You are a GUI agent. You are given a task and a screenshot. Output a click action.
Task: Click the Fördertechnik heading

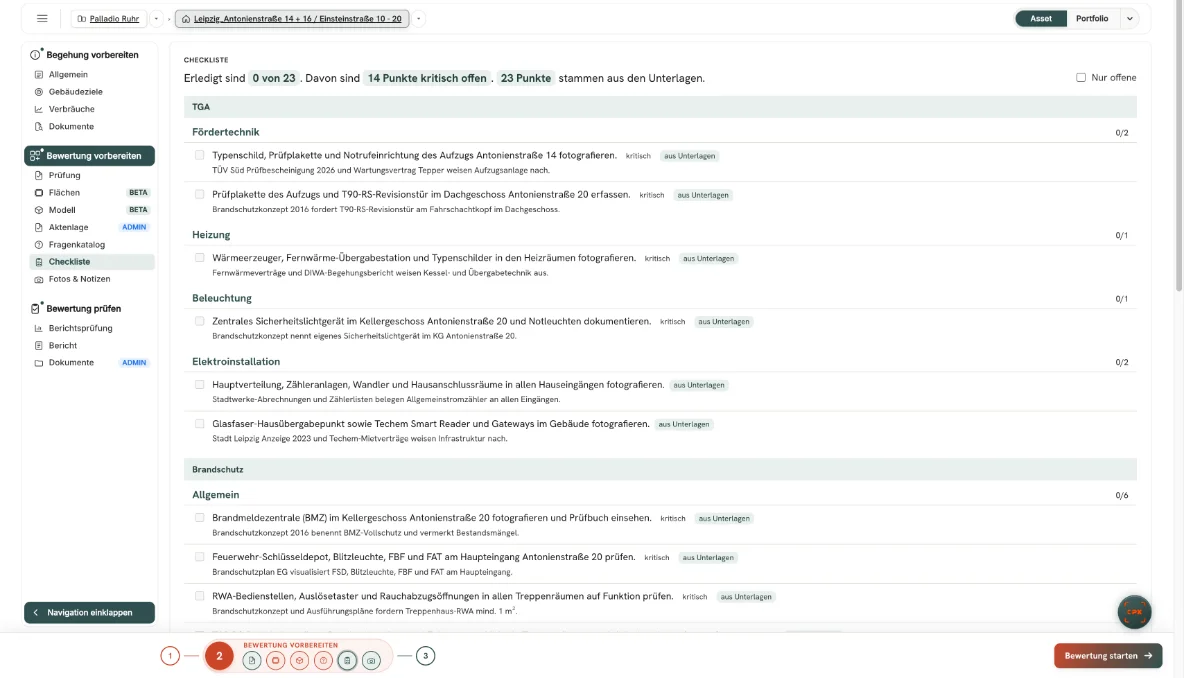pyautogui.click(x=226, y=132)
